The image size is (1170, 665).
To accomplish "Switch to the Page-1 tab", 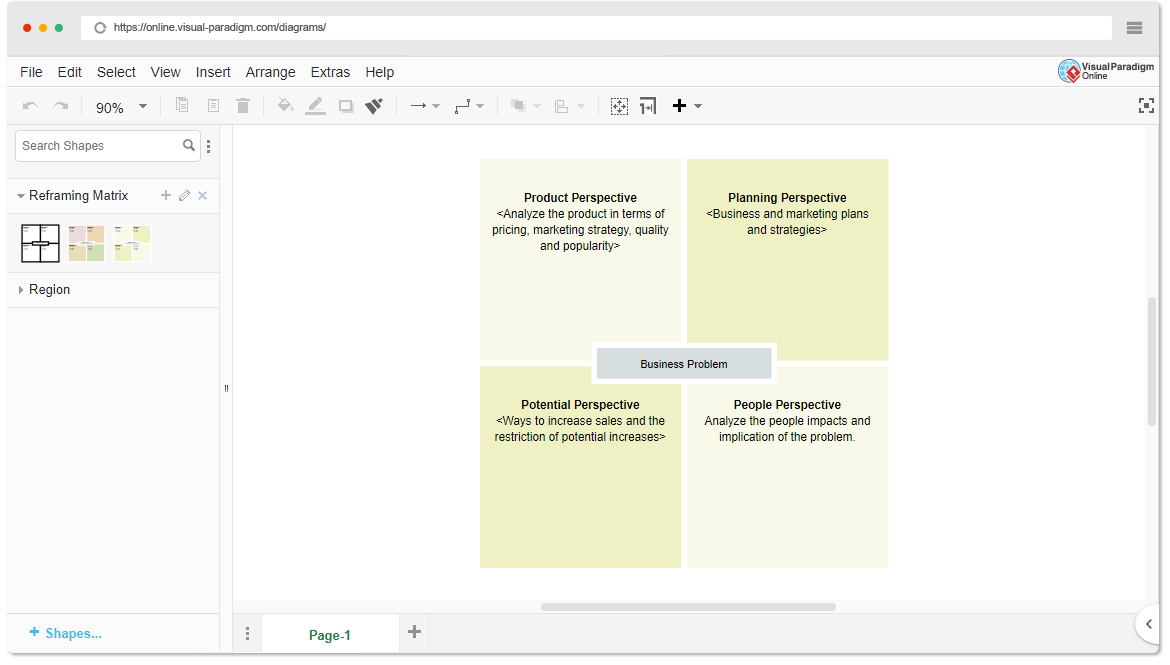I will 330,634.
